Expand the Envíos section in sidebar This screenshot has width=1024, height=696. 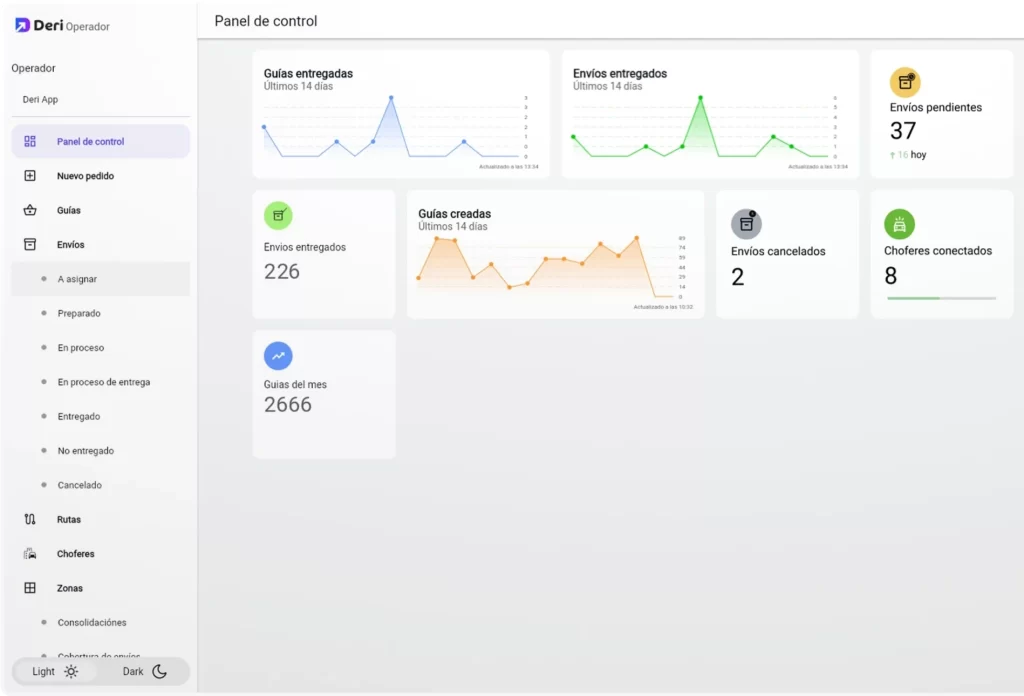click(70, 244)
